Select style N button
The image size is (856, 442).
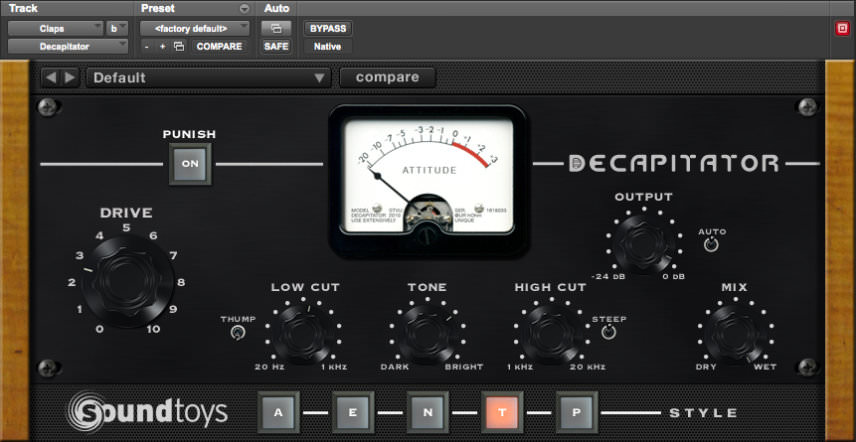click(x=427, y=412)
